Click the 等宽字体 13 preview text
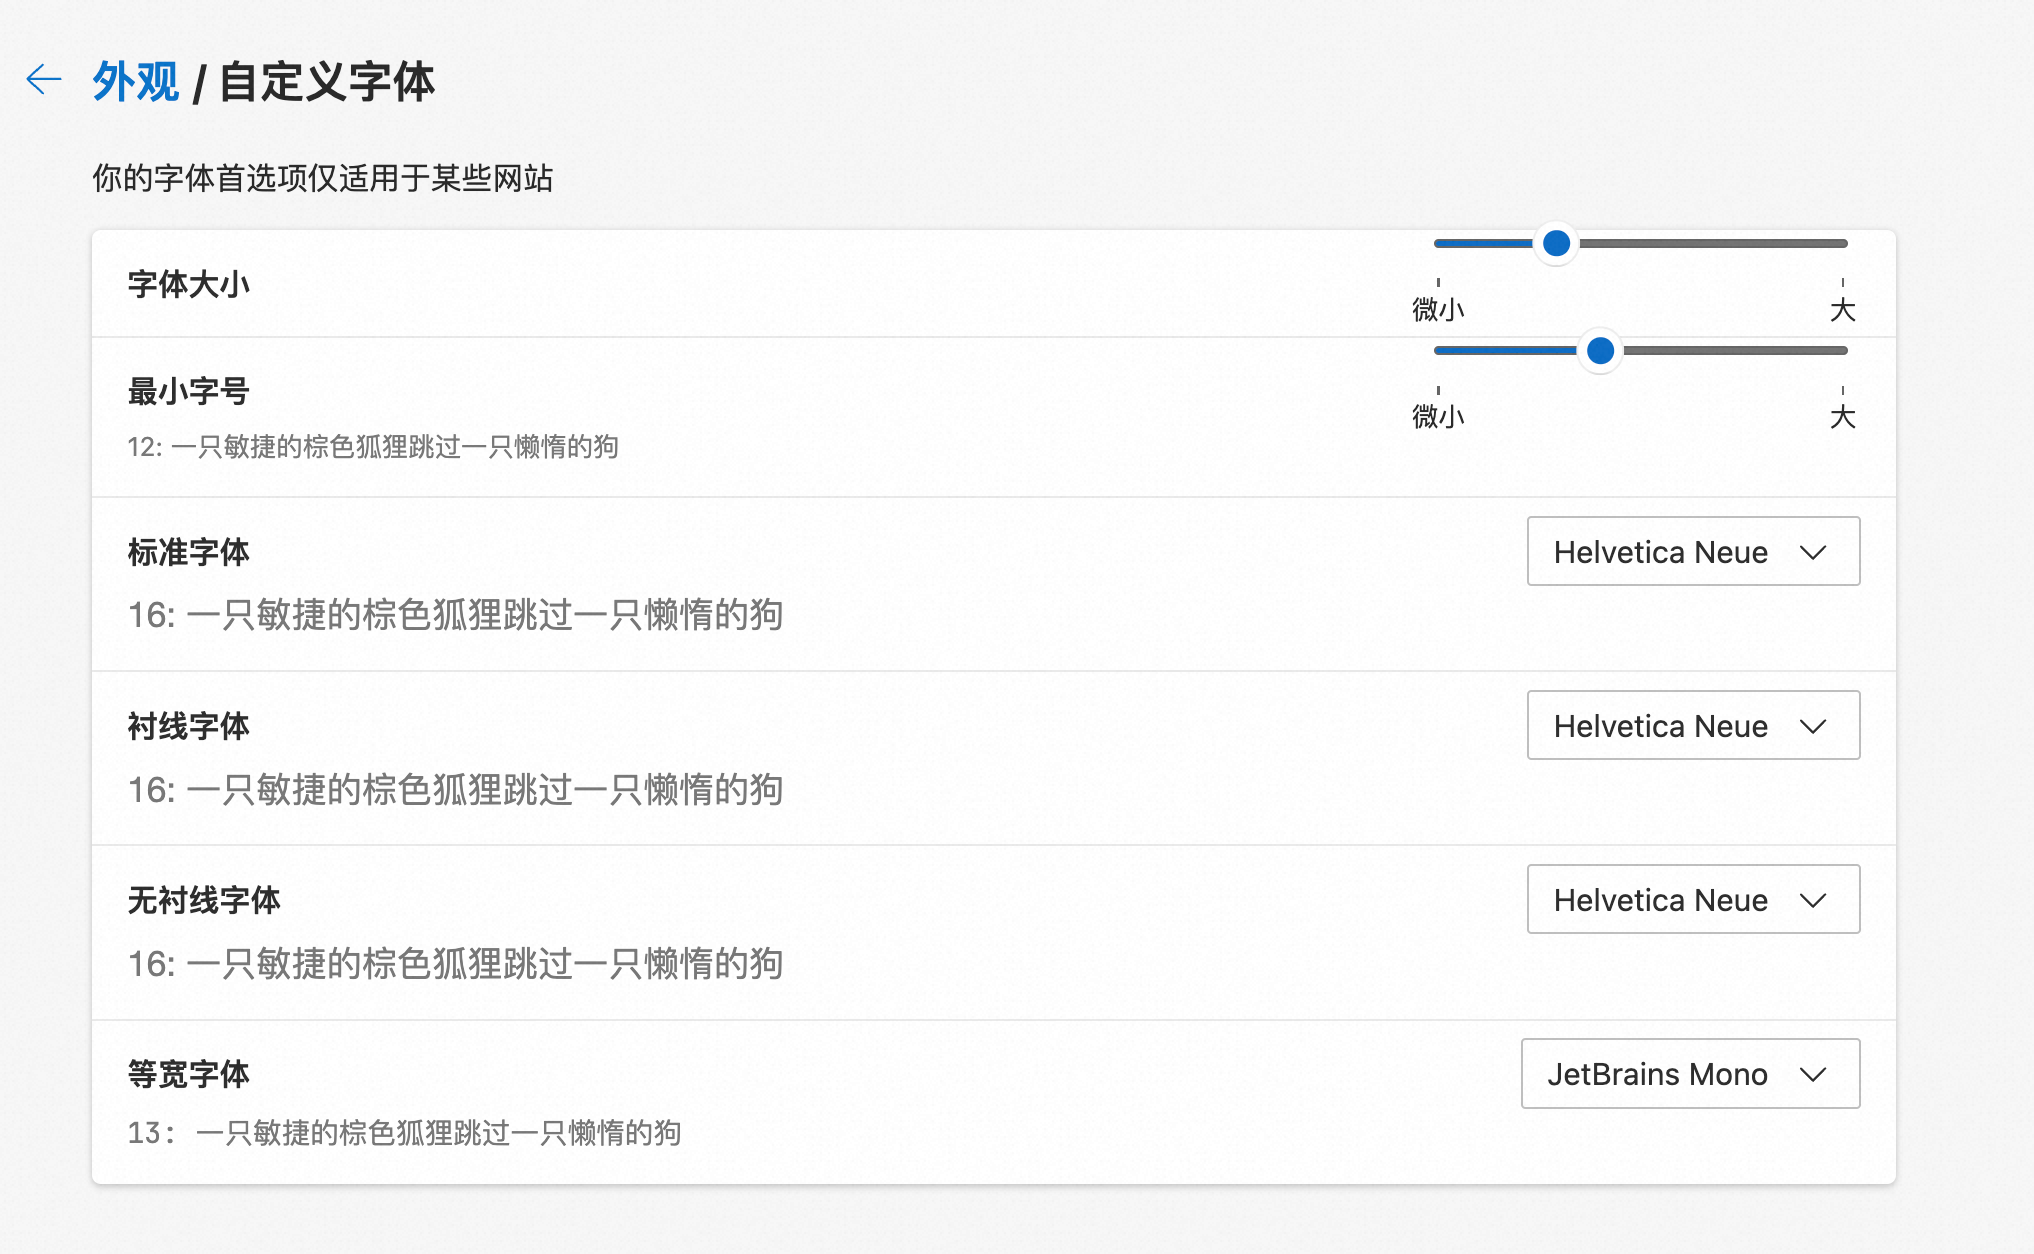 point(404,1133)
